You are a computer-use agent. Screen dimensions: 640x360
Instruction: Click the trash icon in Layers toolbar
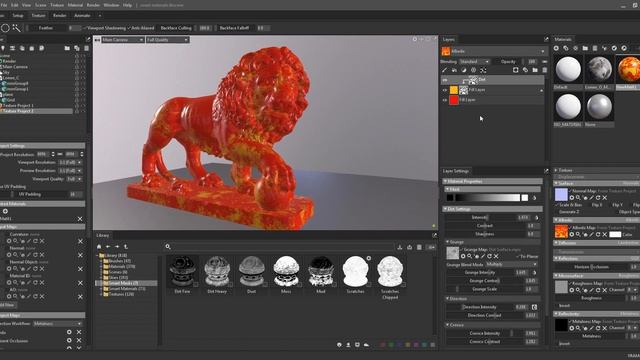coord(544,70)
